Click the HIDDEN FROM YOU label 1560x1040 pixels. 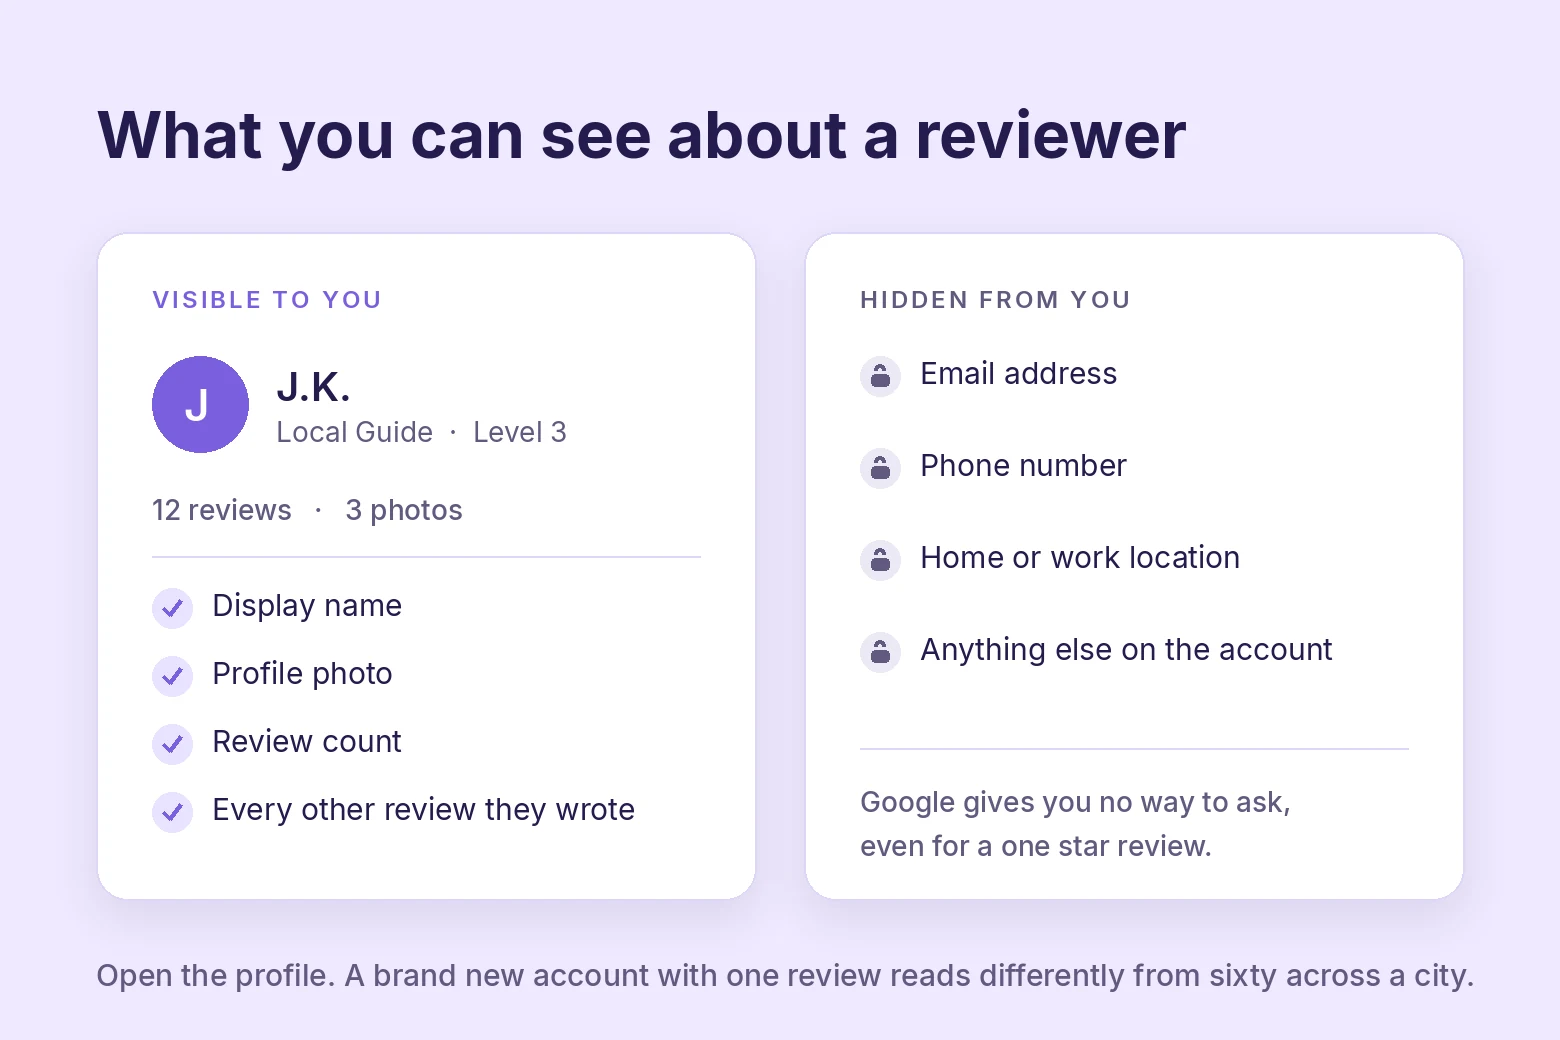[995, 300]
